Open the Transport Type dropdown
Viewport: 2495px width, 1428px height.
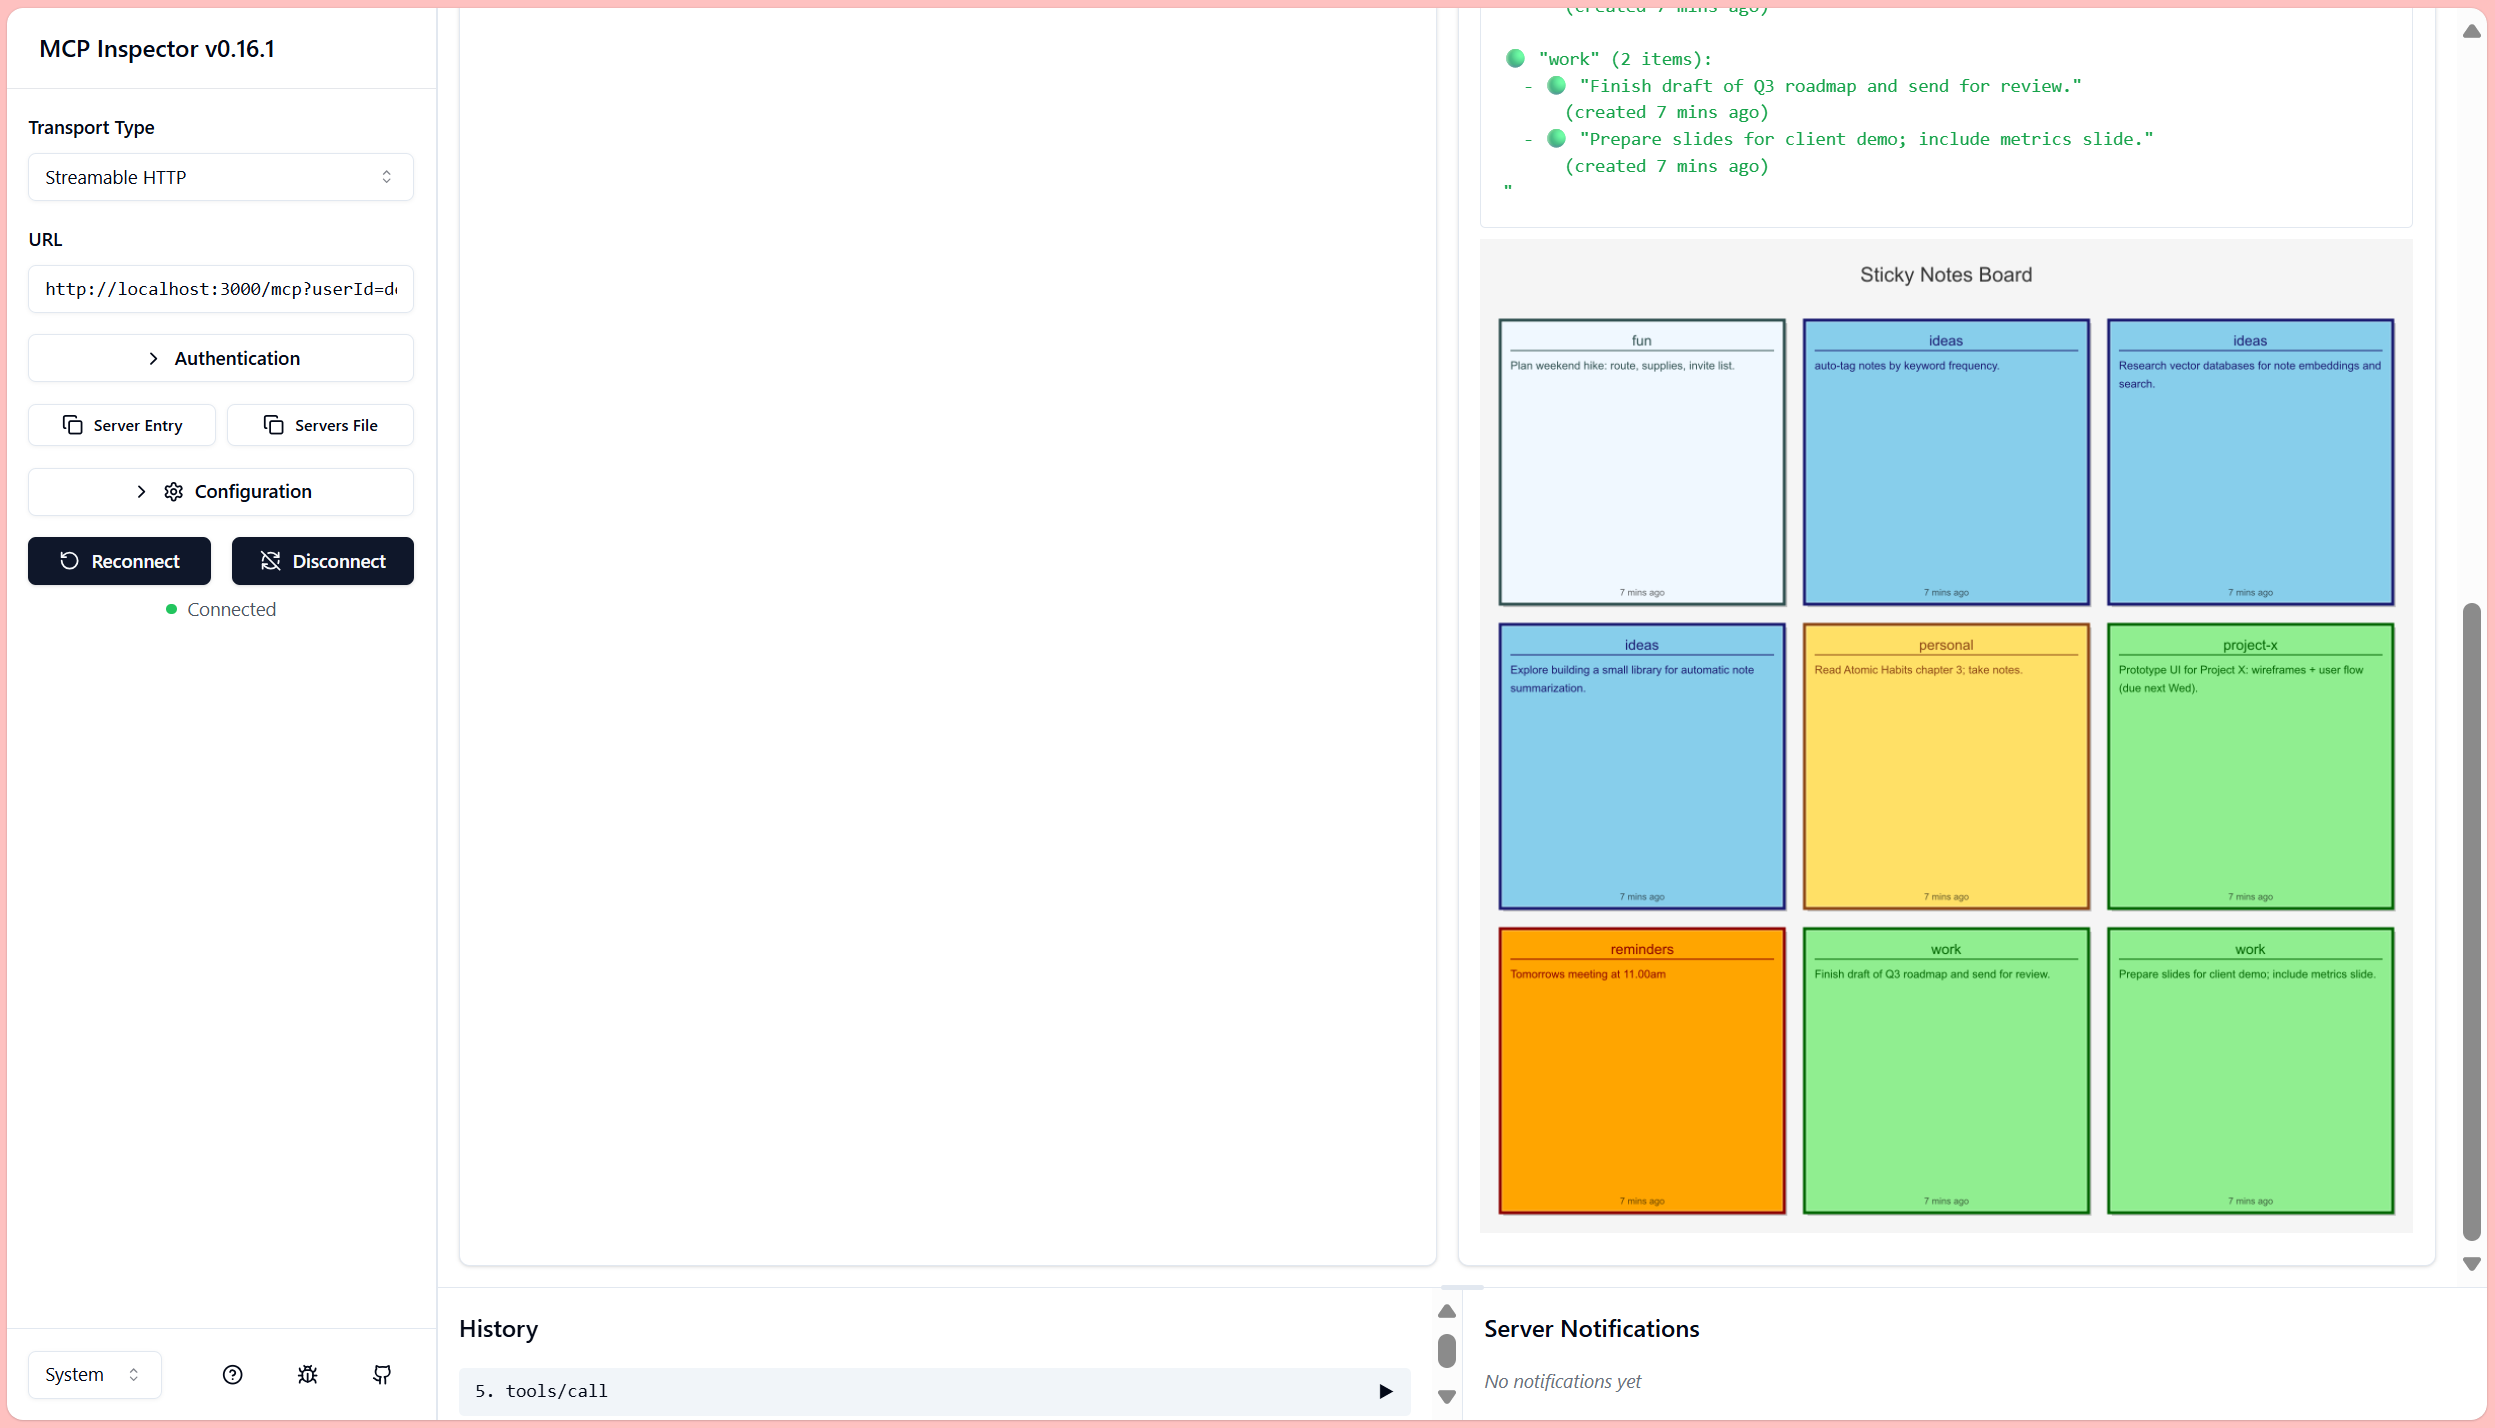click(x=220, y=177)
